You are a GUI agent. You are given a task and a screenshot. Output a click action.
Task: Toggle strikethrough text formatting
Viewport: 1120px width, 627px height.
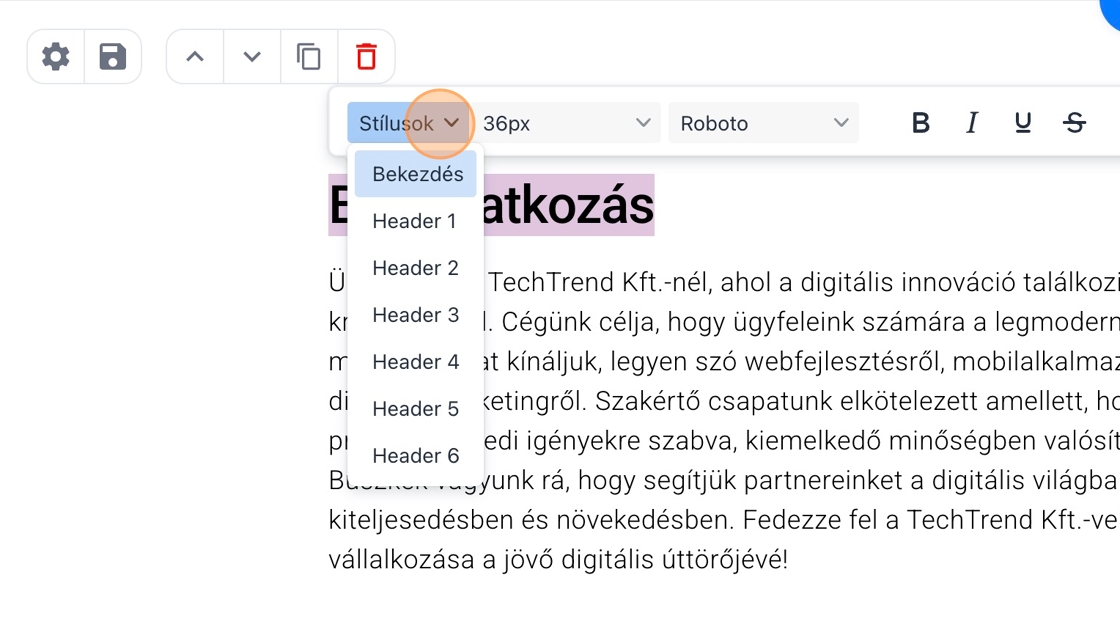click(1075, 123)
